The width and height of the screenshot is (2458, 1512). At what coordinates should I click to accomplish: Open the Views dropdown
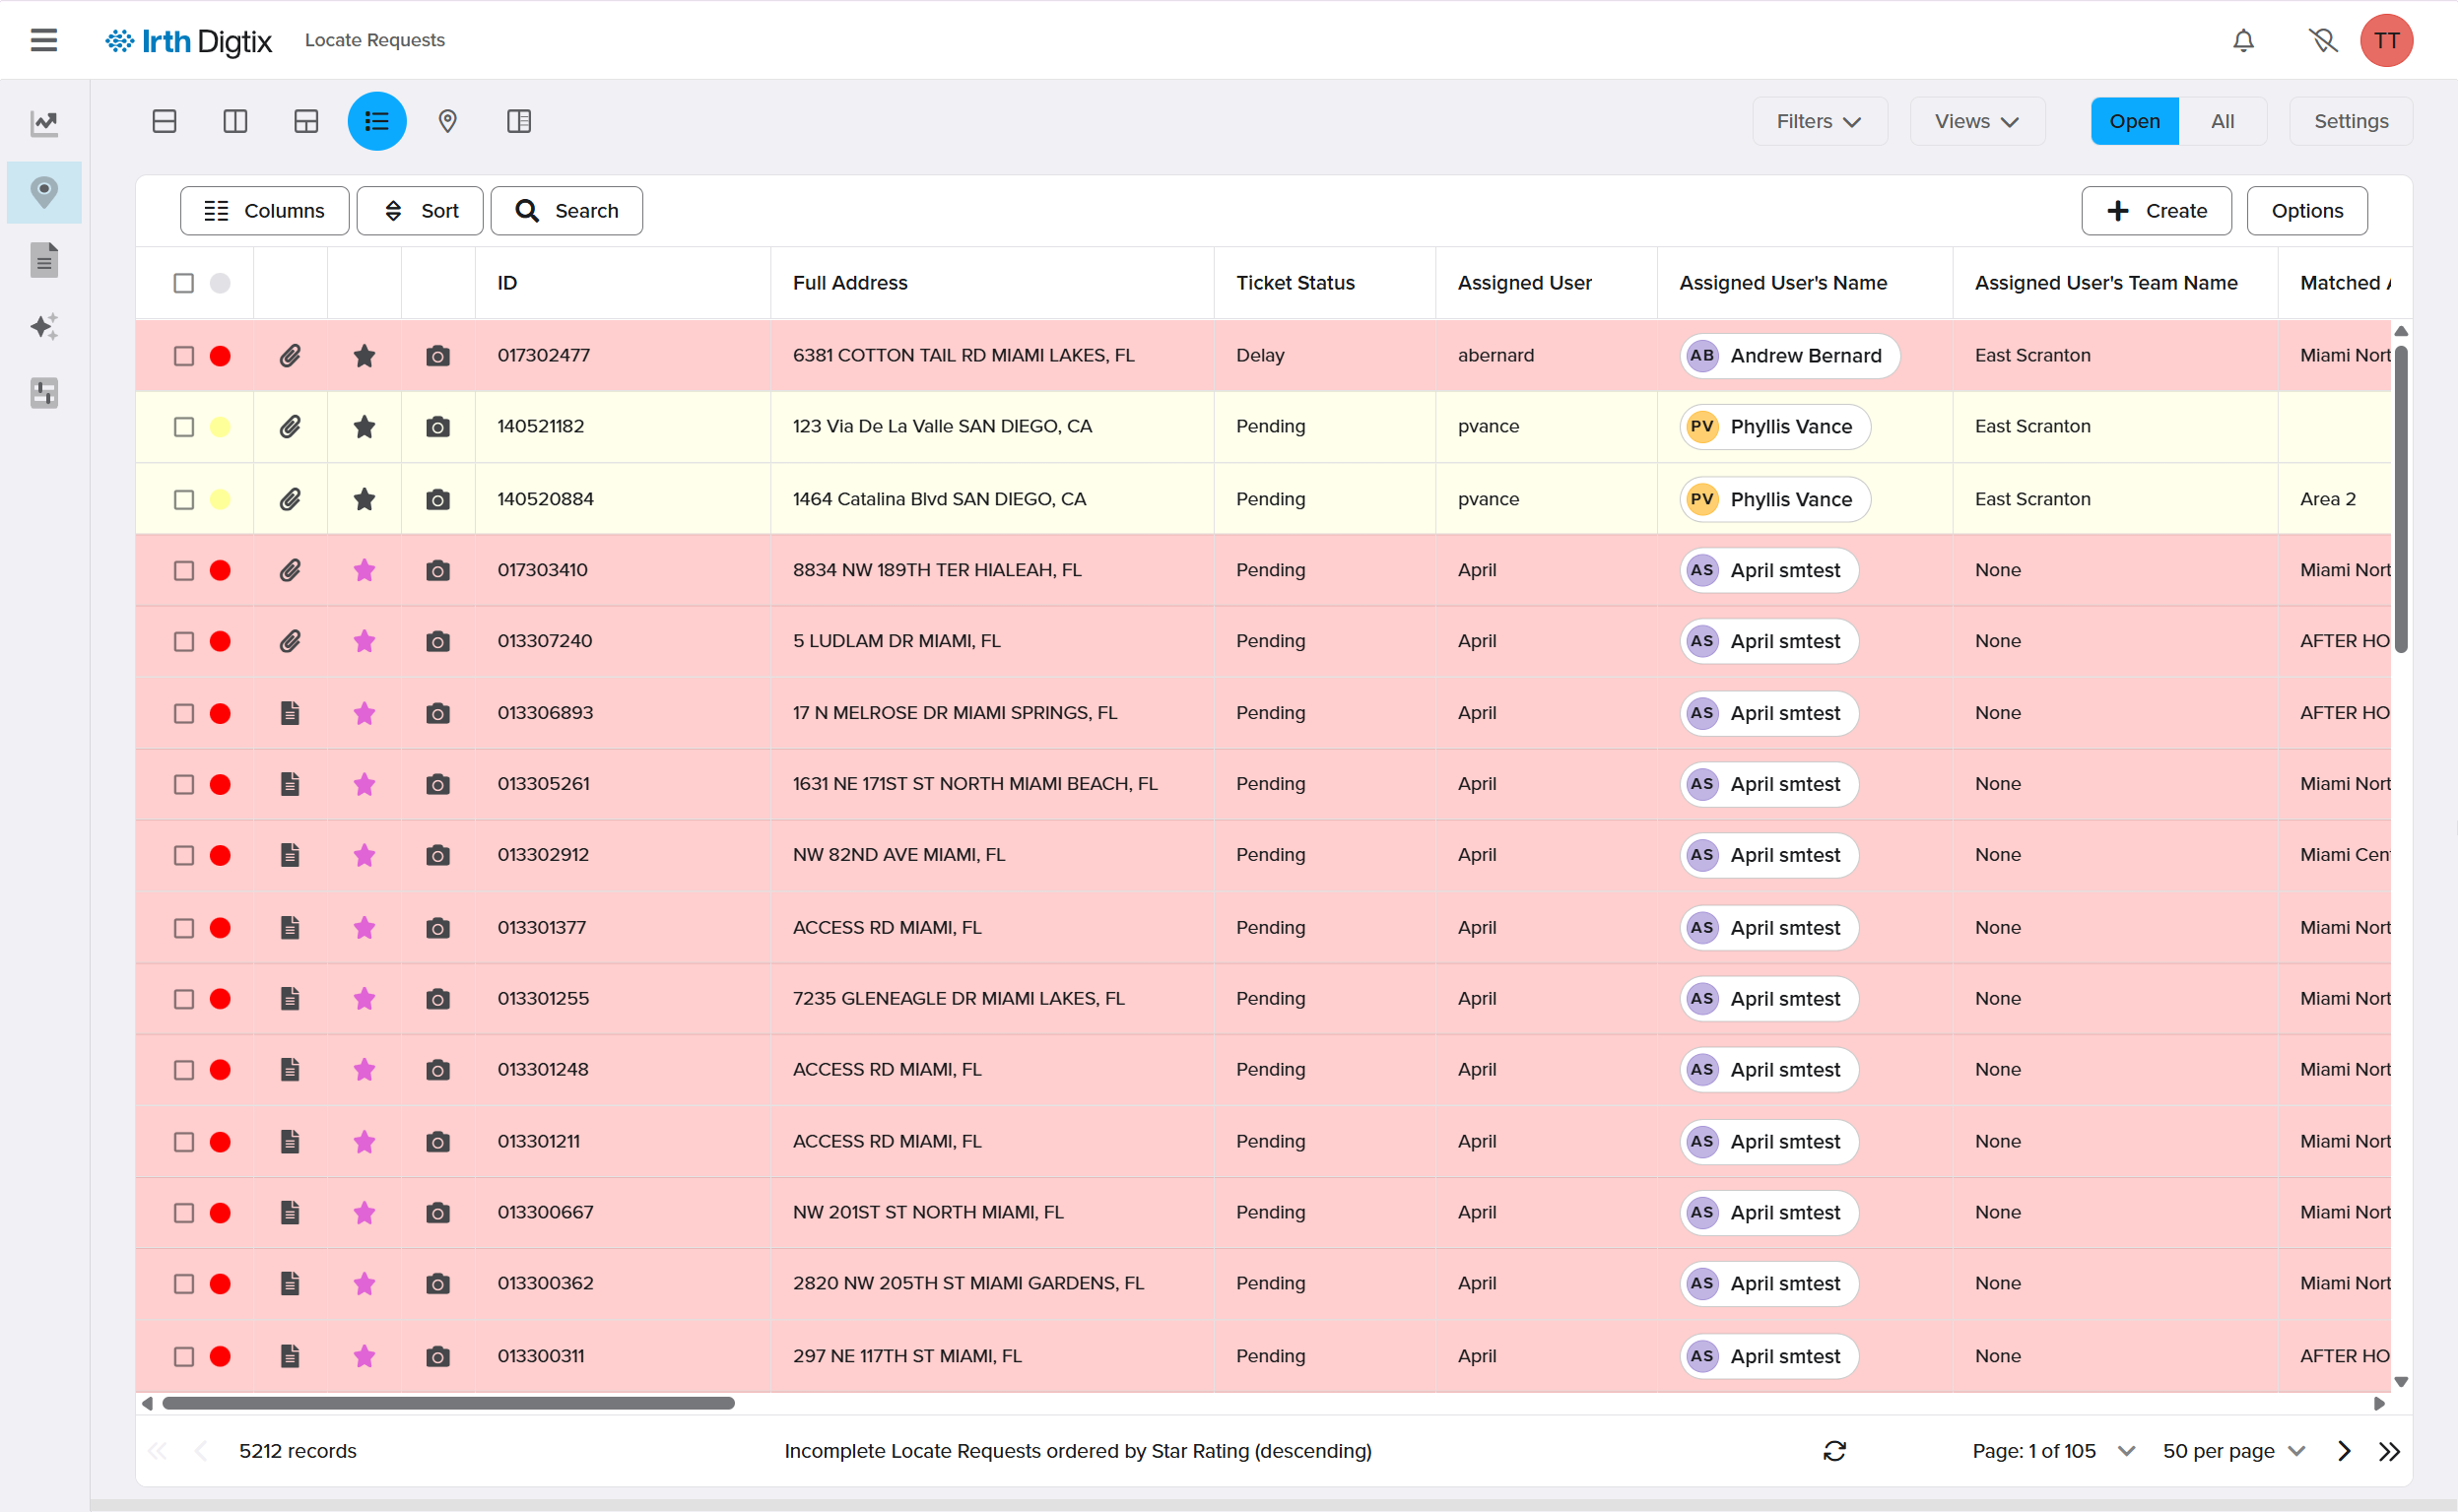[1976, 121]
